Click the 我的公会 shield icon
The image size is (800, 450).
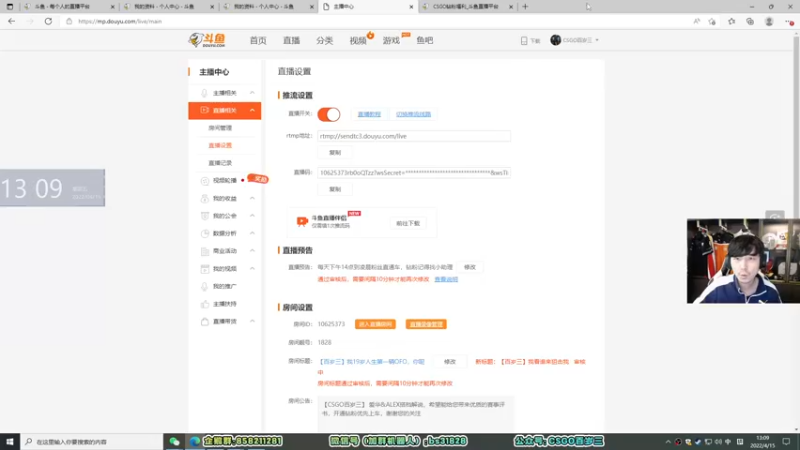(x=205, y=216)
